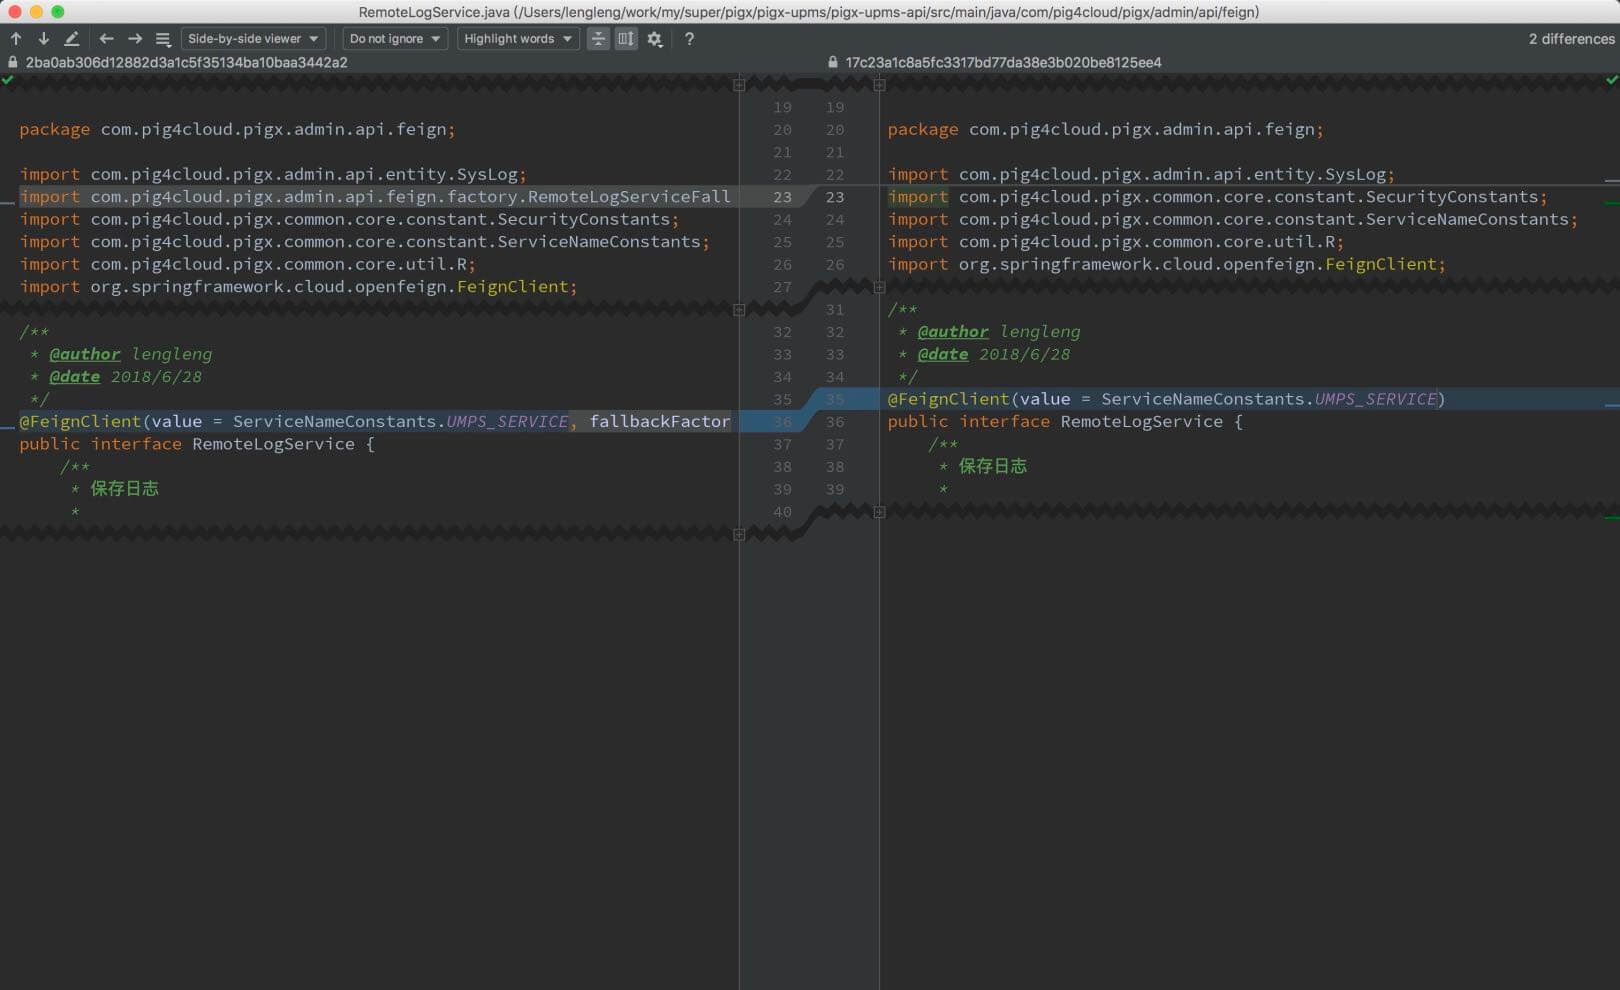
Task: Click right revision hash 17c23a1c8a label
Action: [x=1003, y=62]
